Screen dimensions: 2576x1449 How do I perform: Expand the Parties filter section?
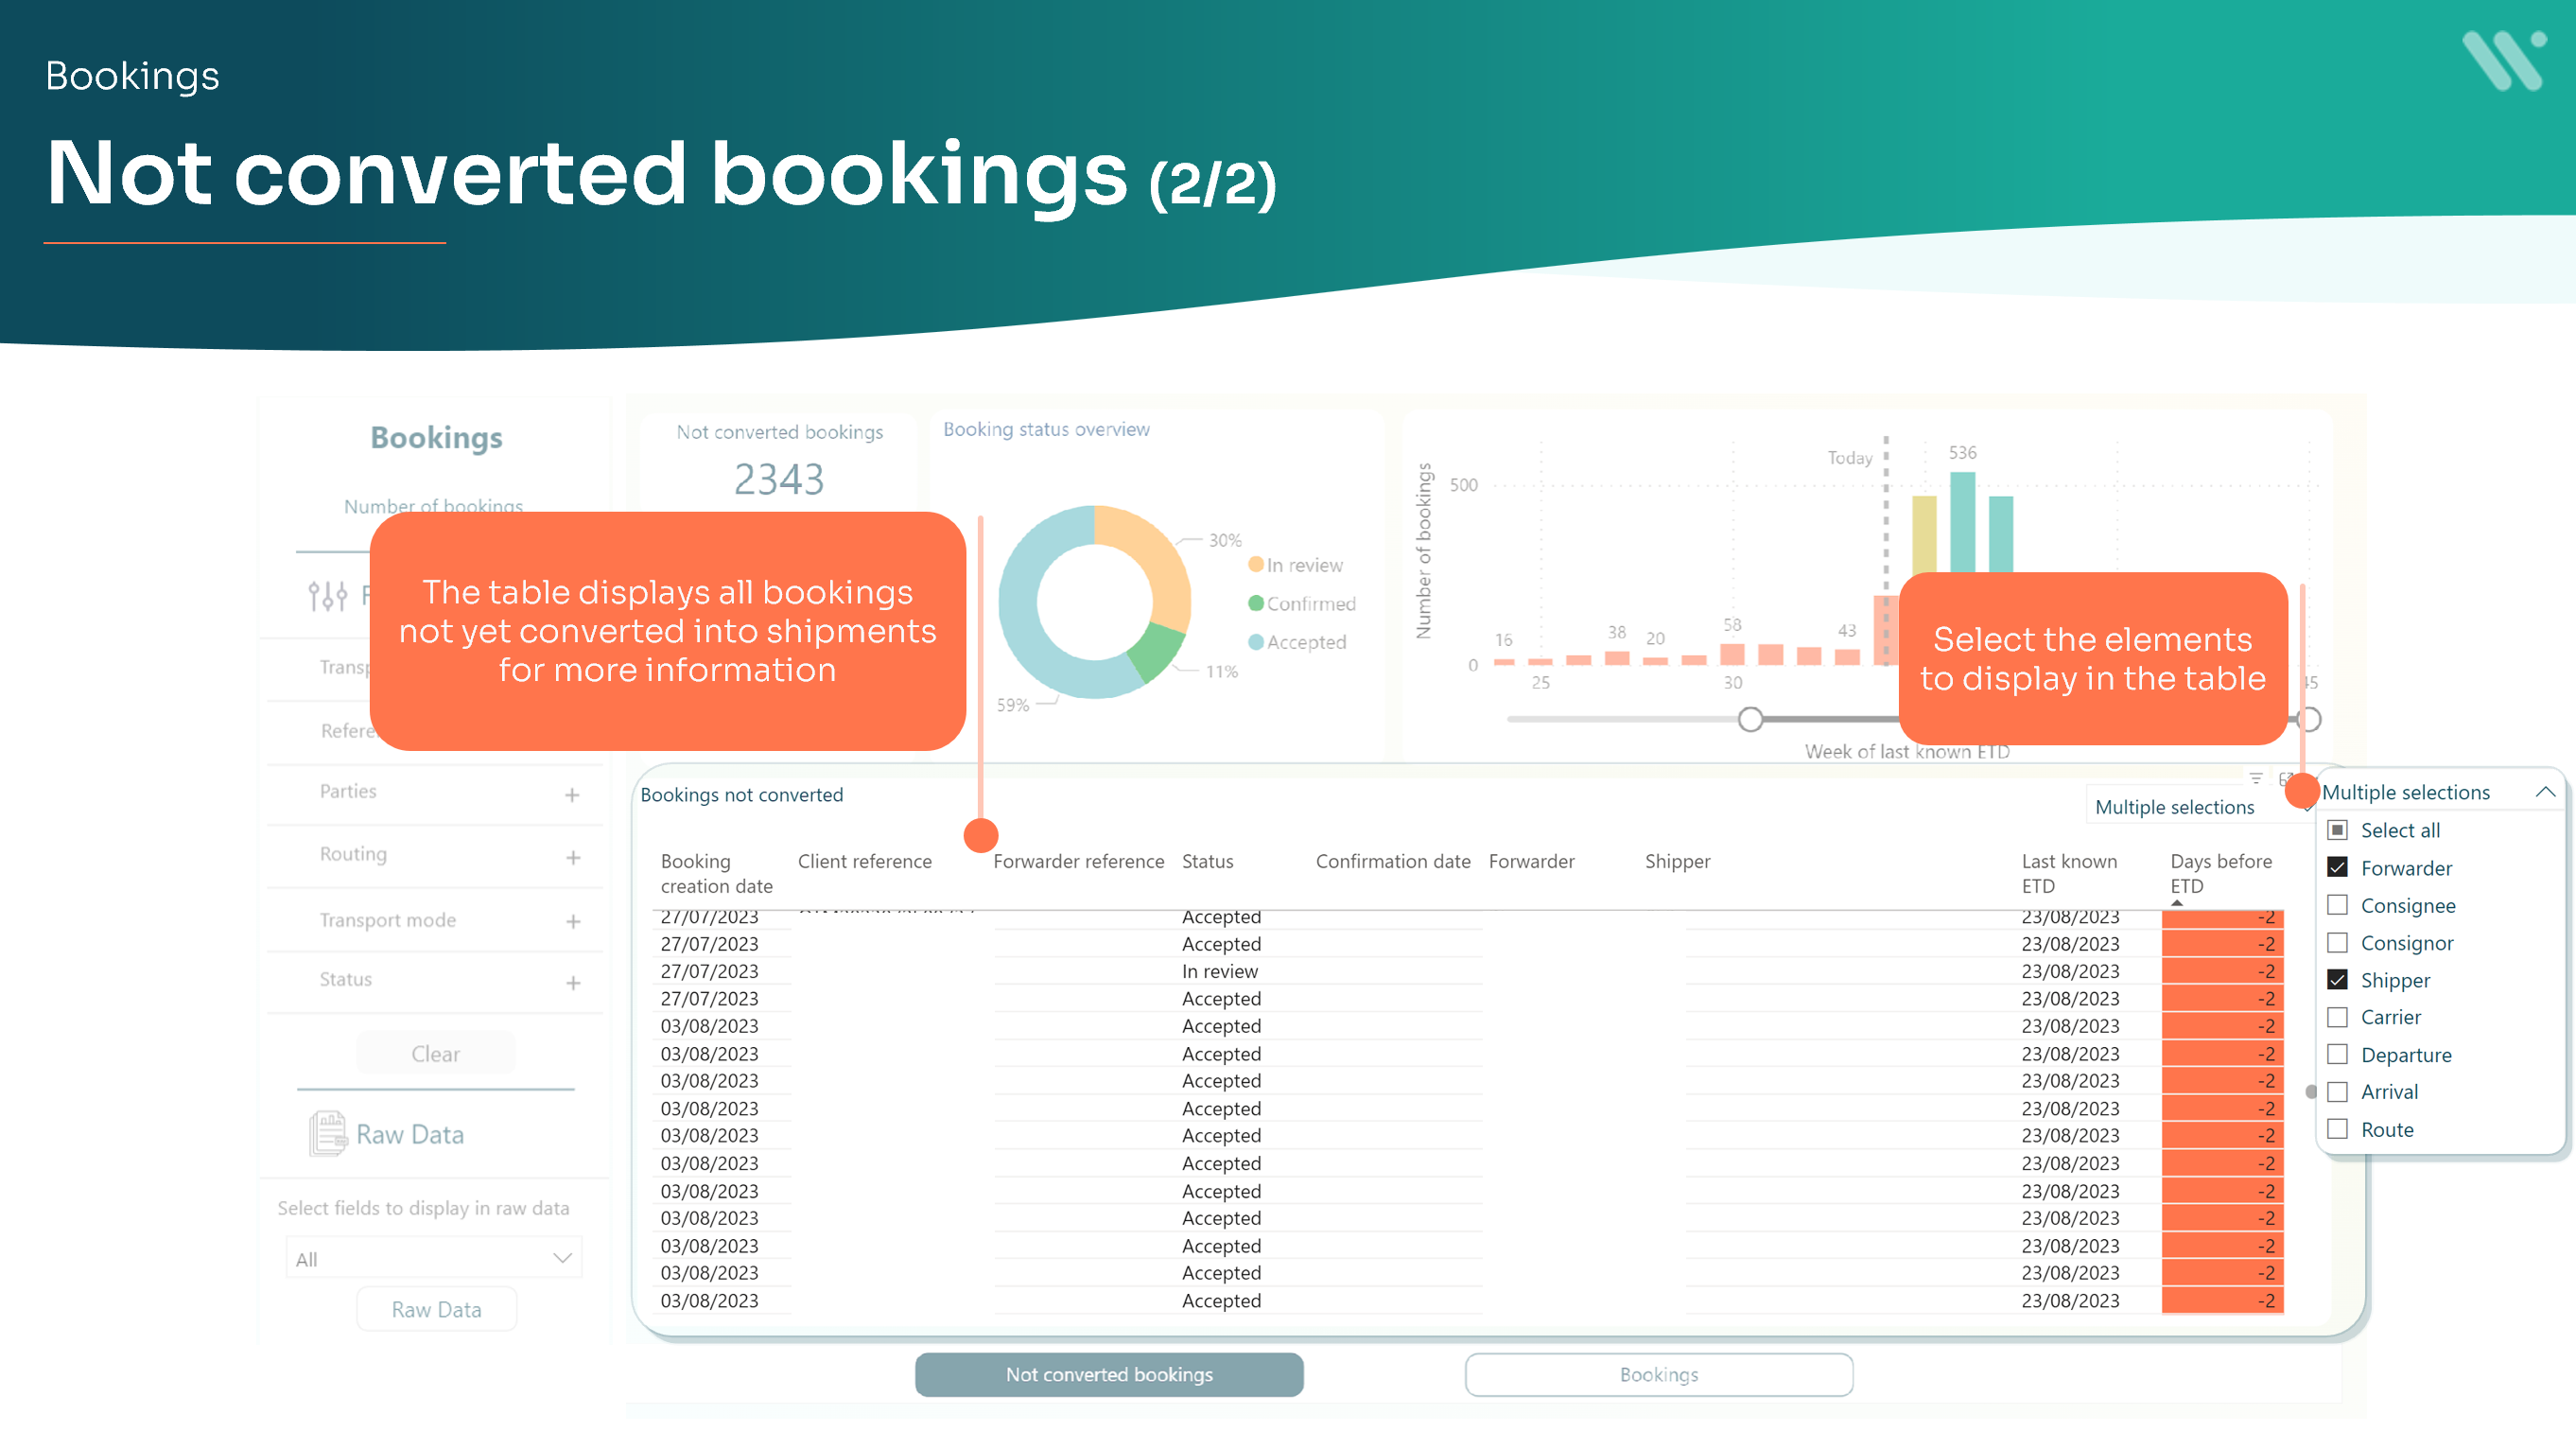(x=573, y=794)
